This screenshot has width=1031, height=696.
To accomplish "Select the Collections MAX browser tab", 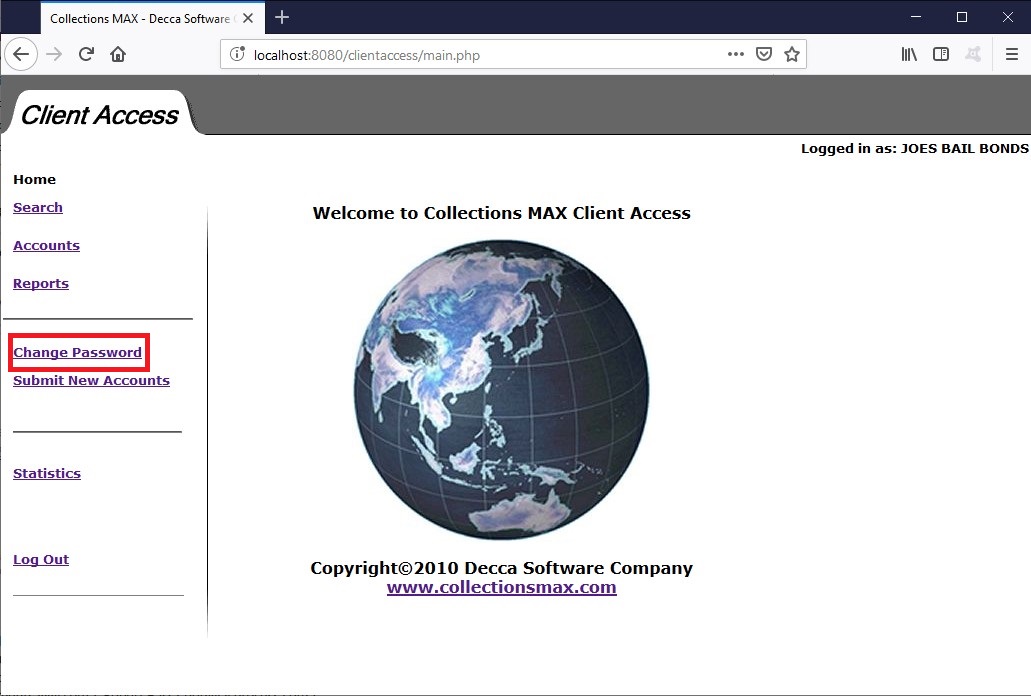I will (153, 18).
